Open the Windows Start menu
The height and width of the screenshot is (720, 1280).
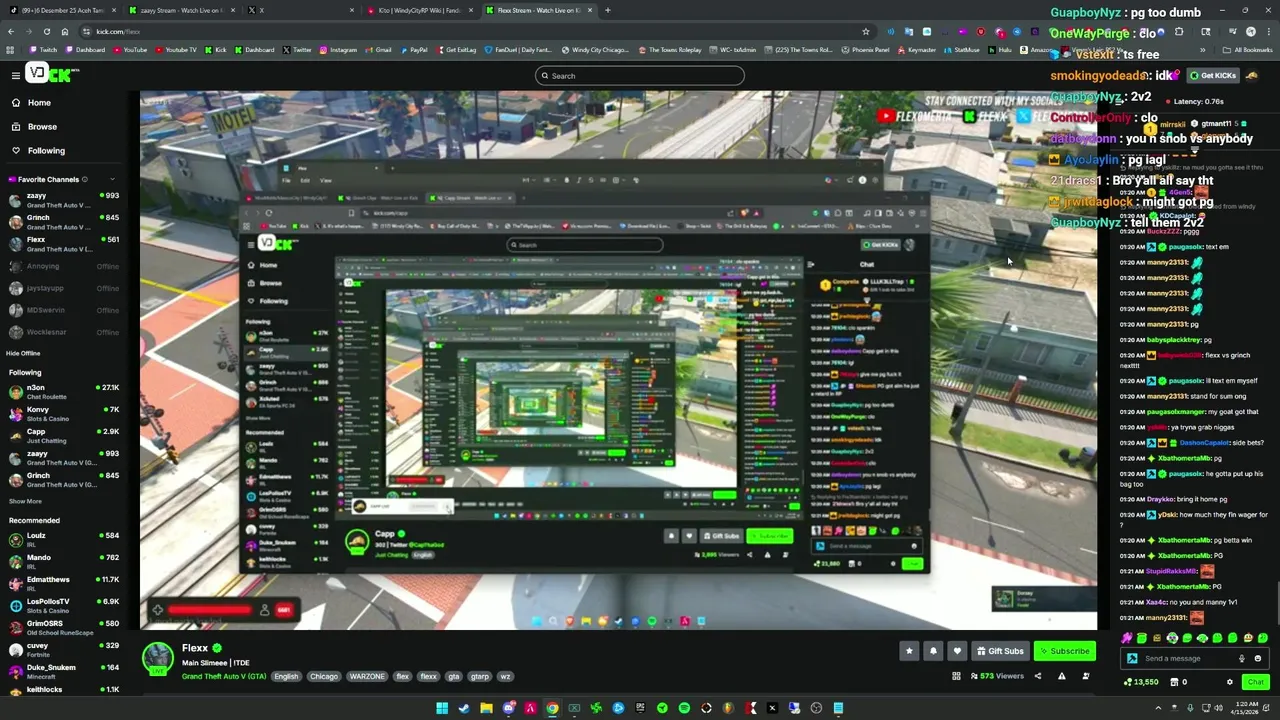[442, 708]
